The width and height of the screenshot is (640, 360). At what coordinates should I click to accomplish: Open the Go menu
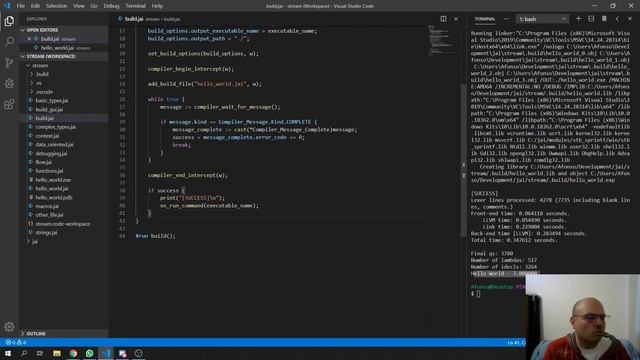[x=94, y=6]
